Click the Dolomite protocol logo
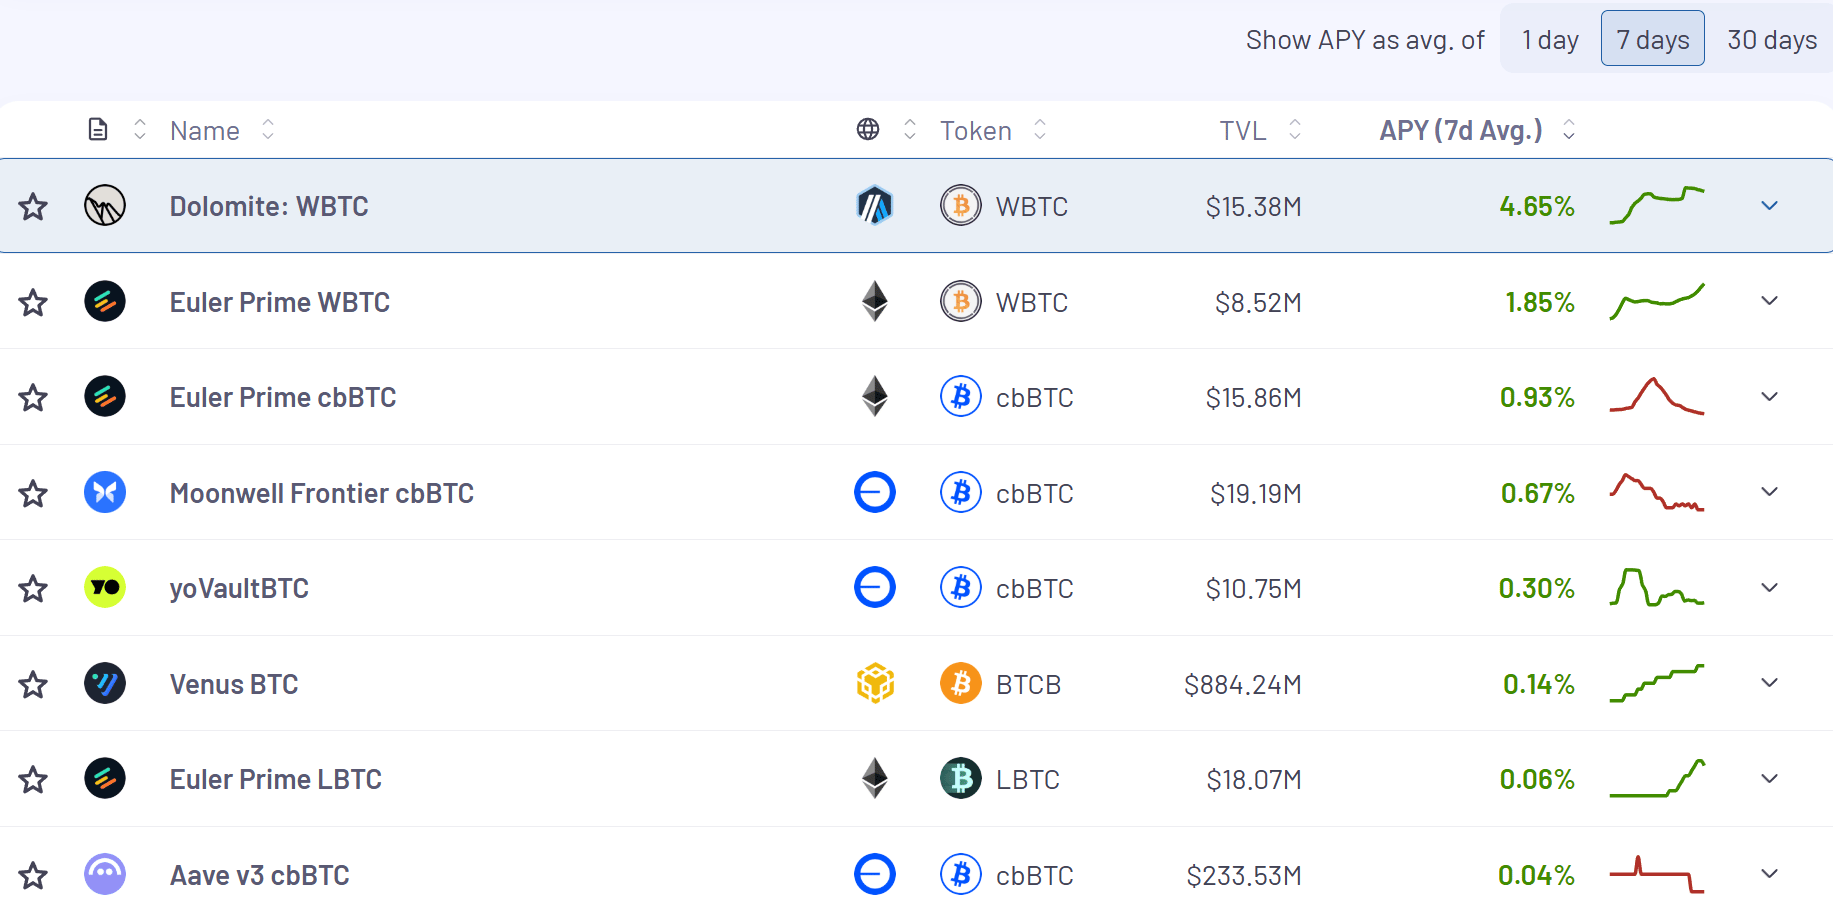The height and width of the screenshot is (903, 1833). (x=105, y=206)
